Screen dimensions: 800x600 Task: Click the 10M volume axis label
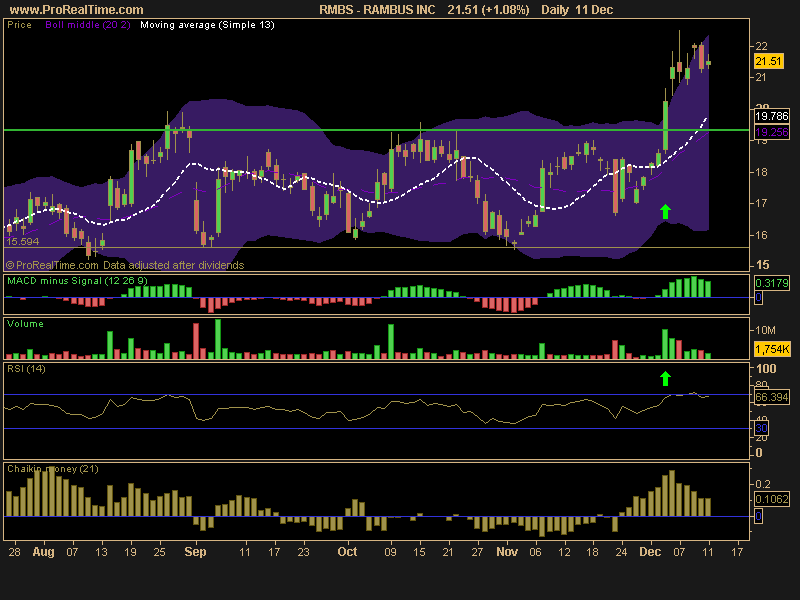pos(765,330)
